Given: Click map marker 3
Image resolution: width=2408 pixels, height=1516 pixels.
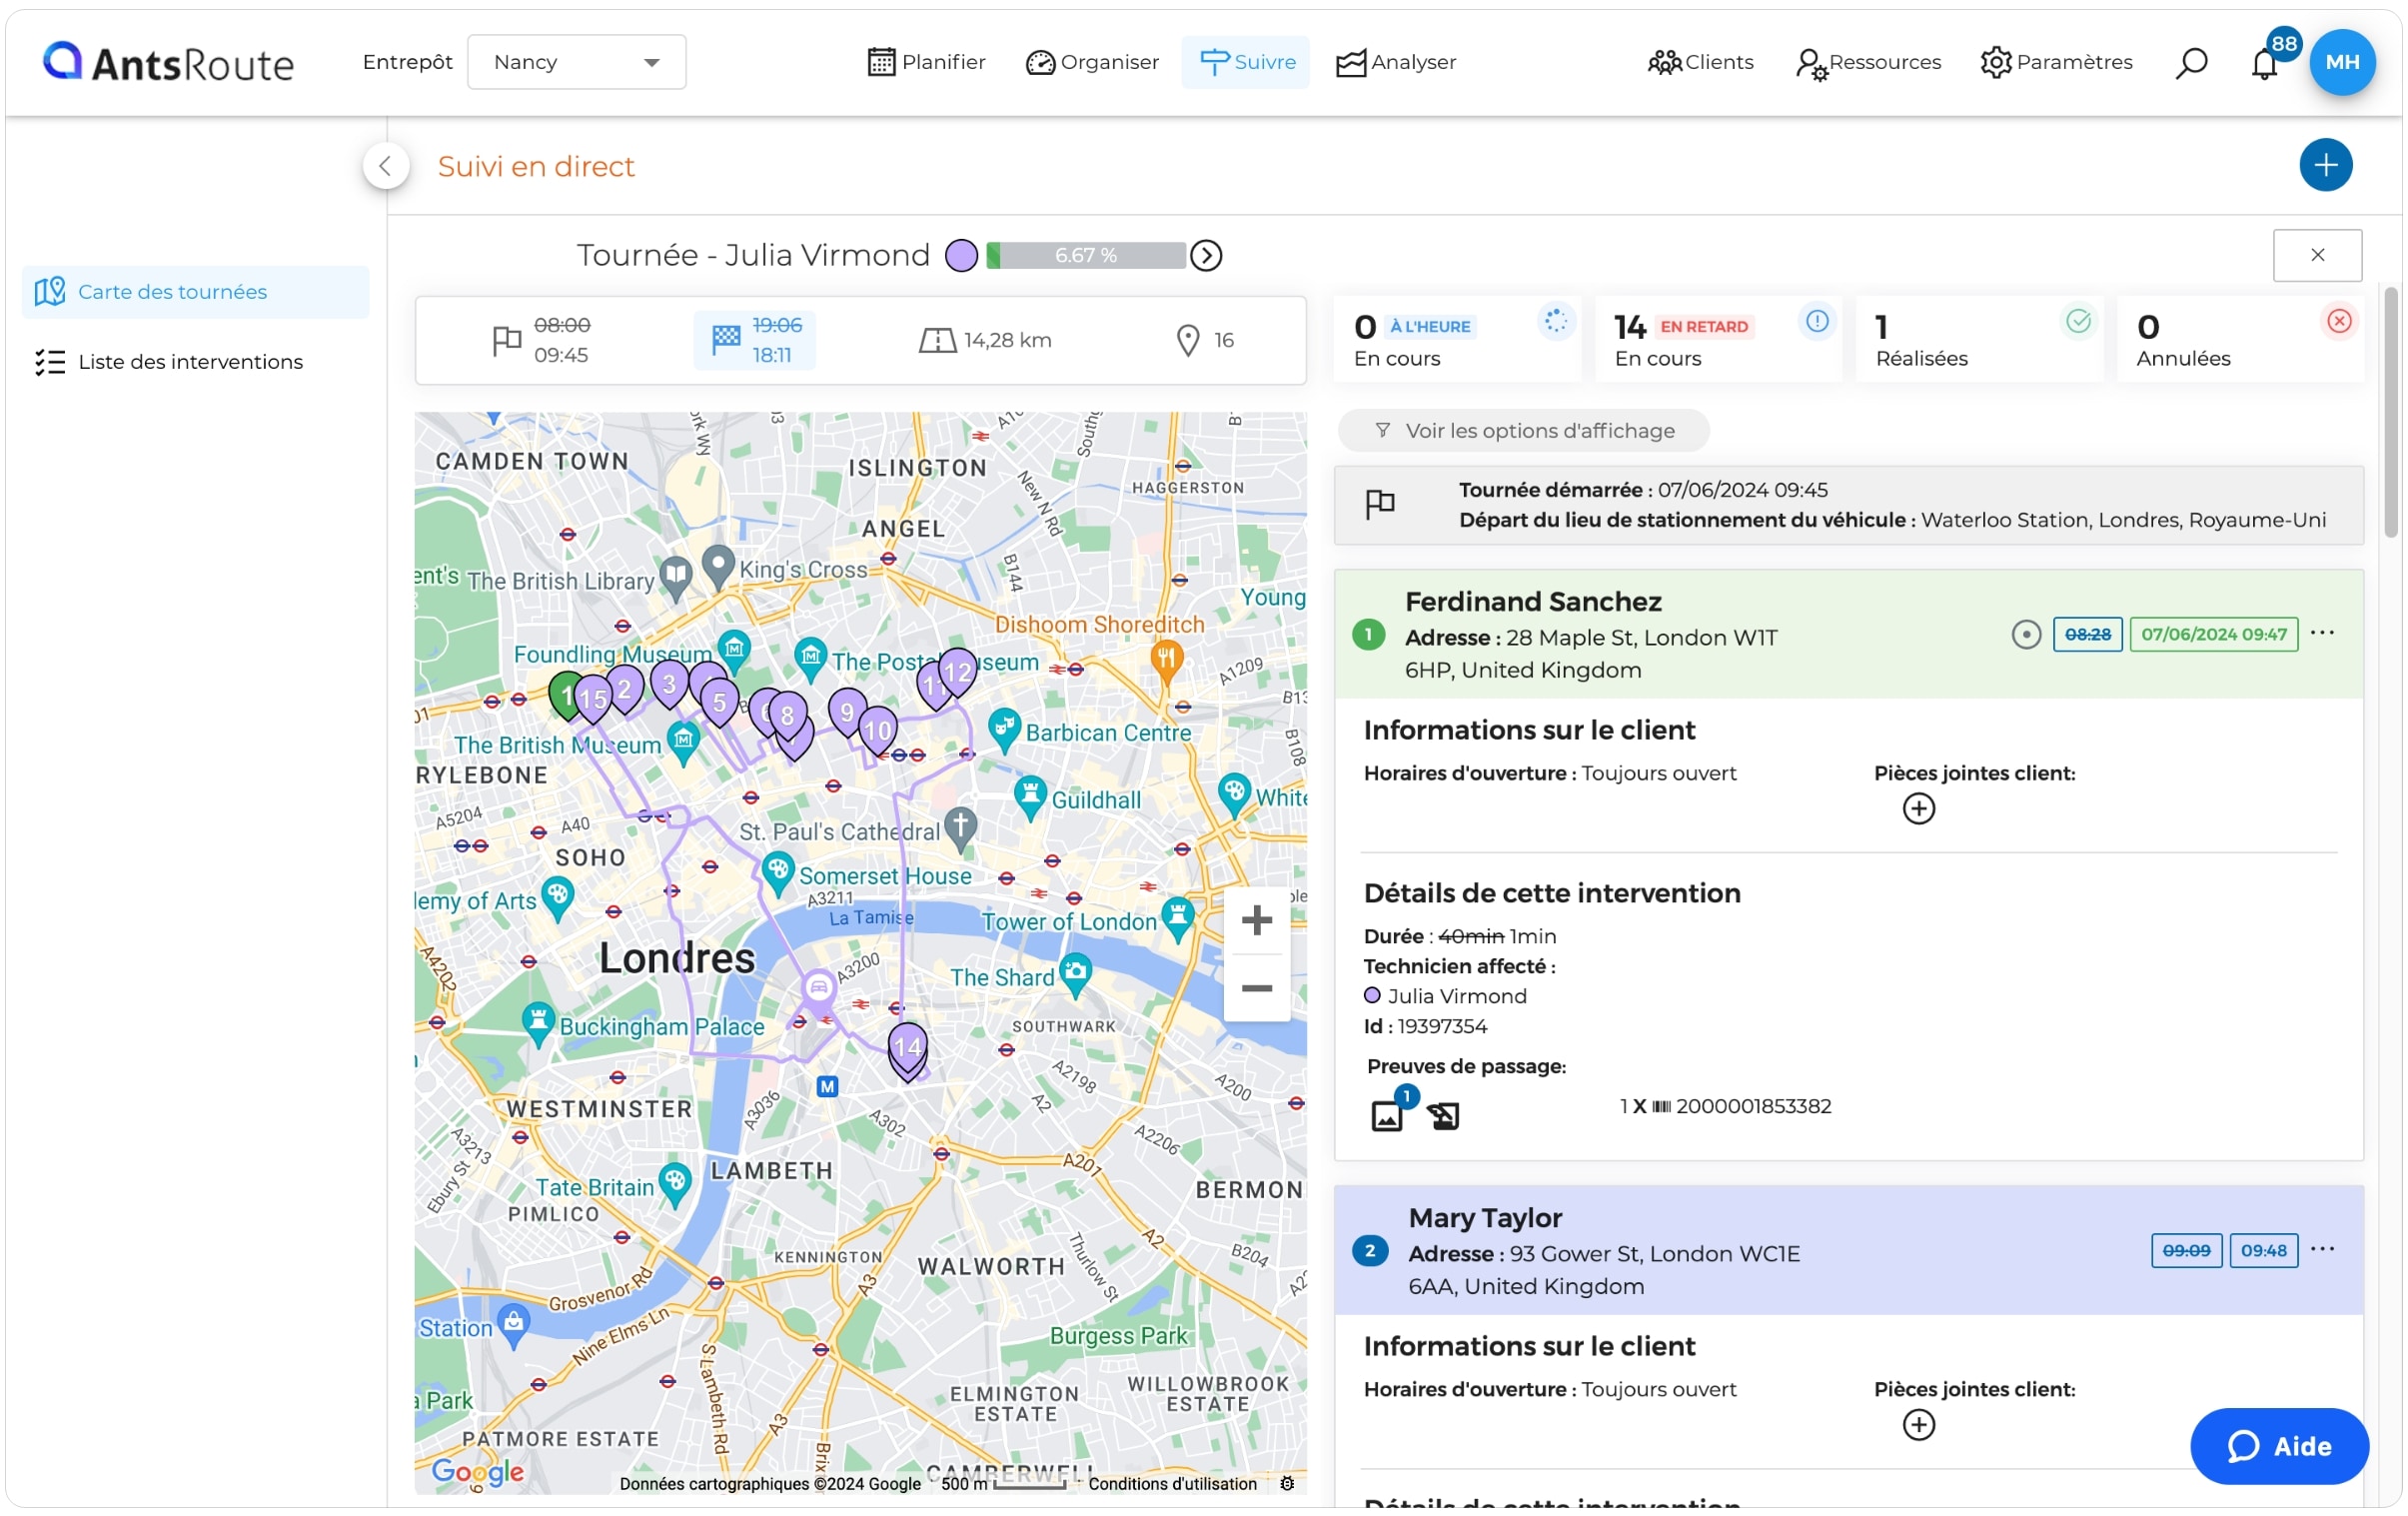Looking at the screenshot, I should (x=669, y=685).
